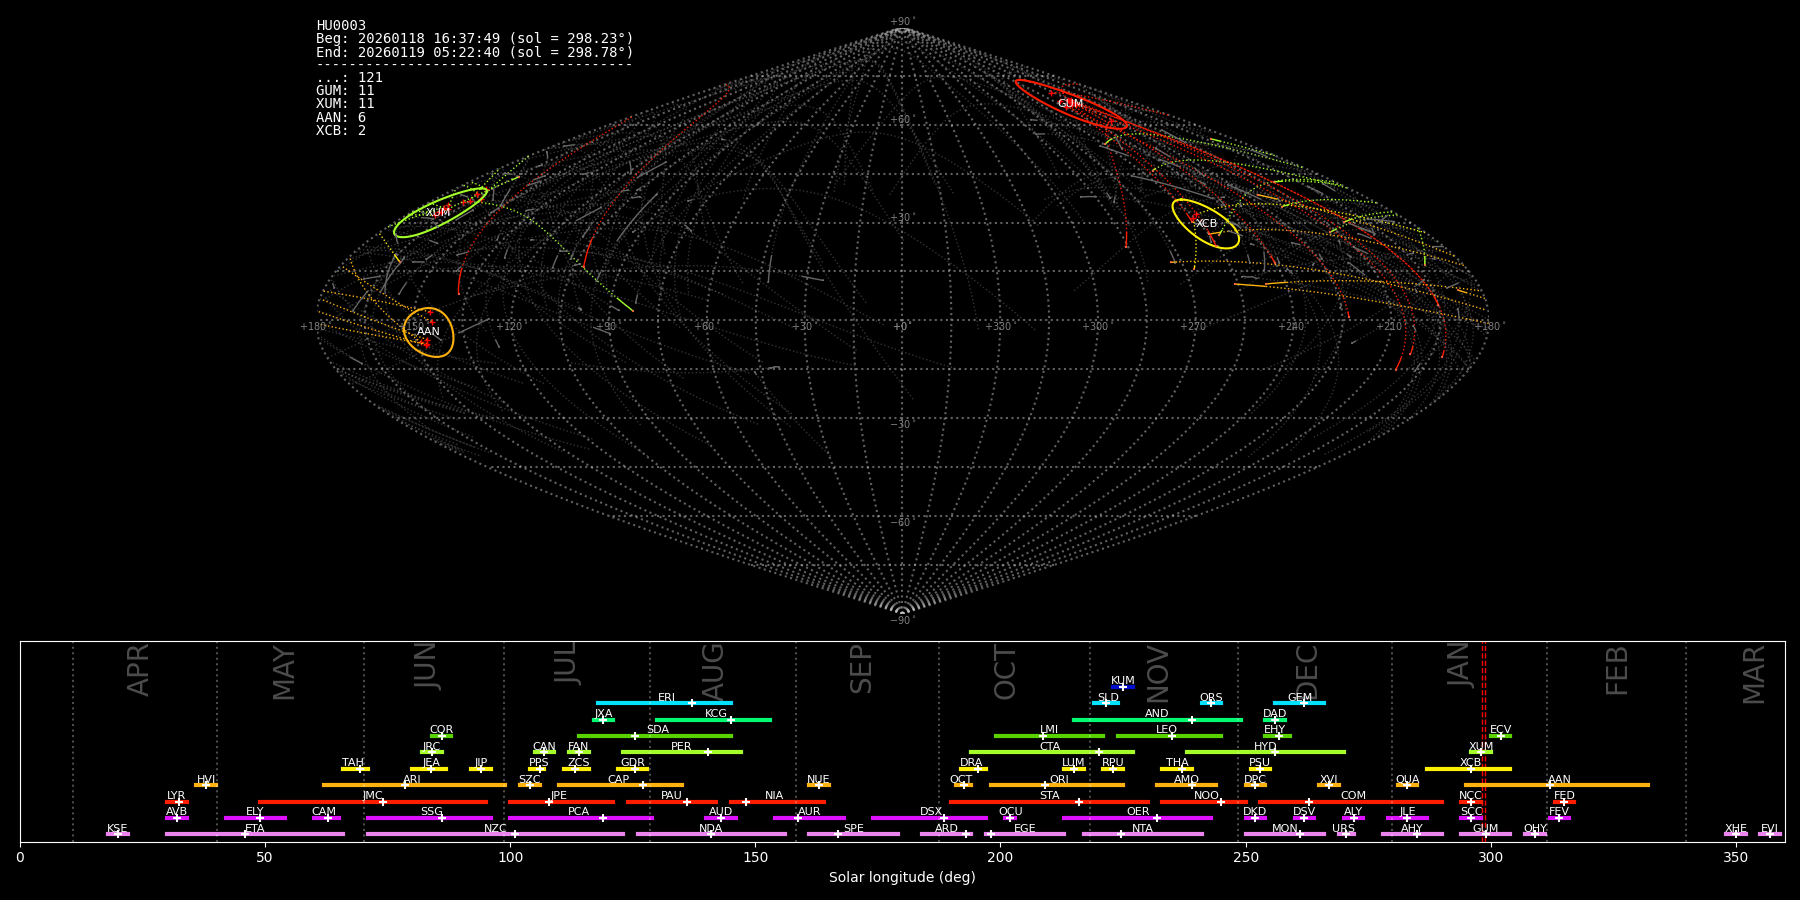This screenshot has height=900, width=1800.
Task: Click the 'AAN: 6' count entry
Action: click(x=341, y=117)
